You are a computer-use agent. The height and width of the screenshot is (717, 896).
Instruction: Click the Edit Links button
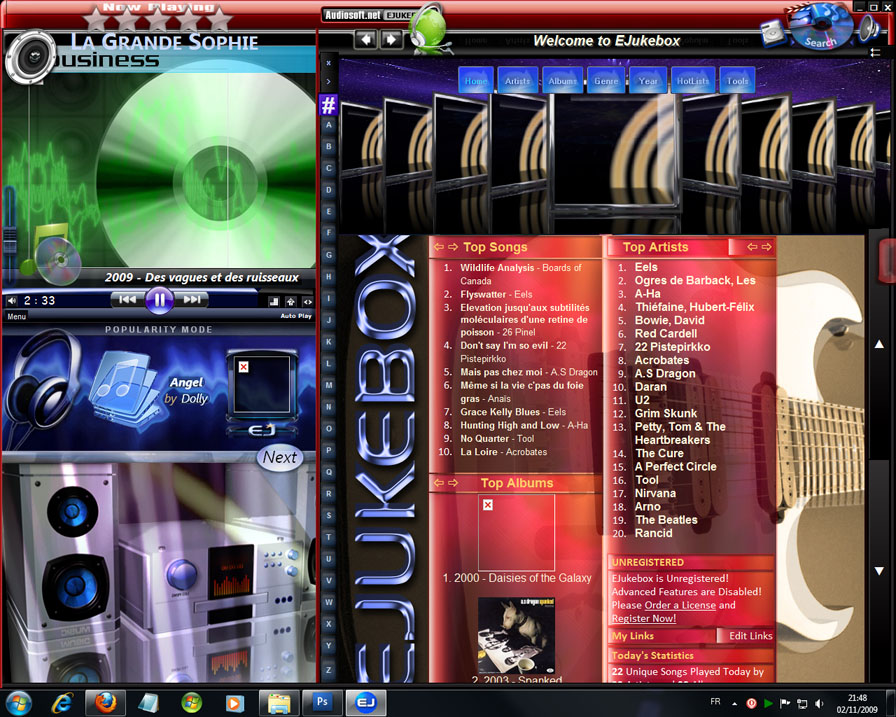click(750, 636)
